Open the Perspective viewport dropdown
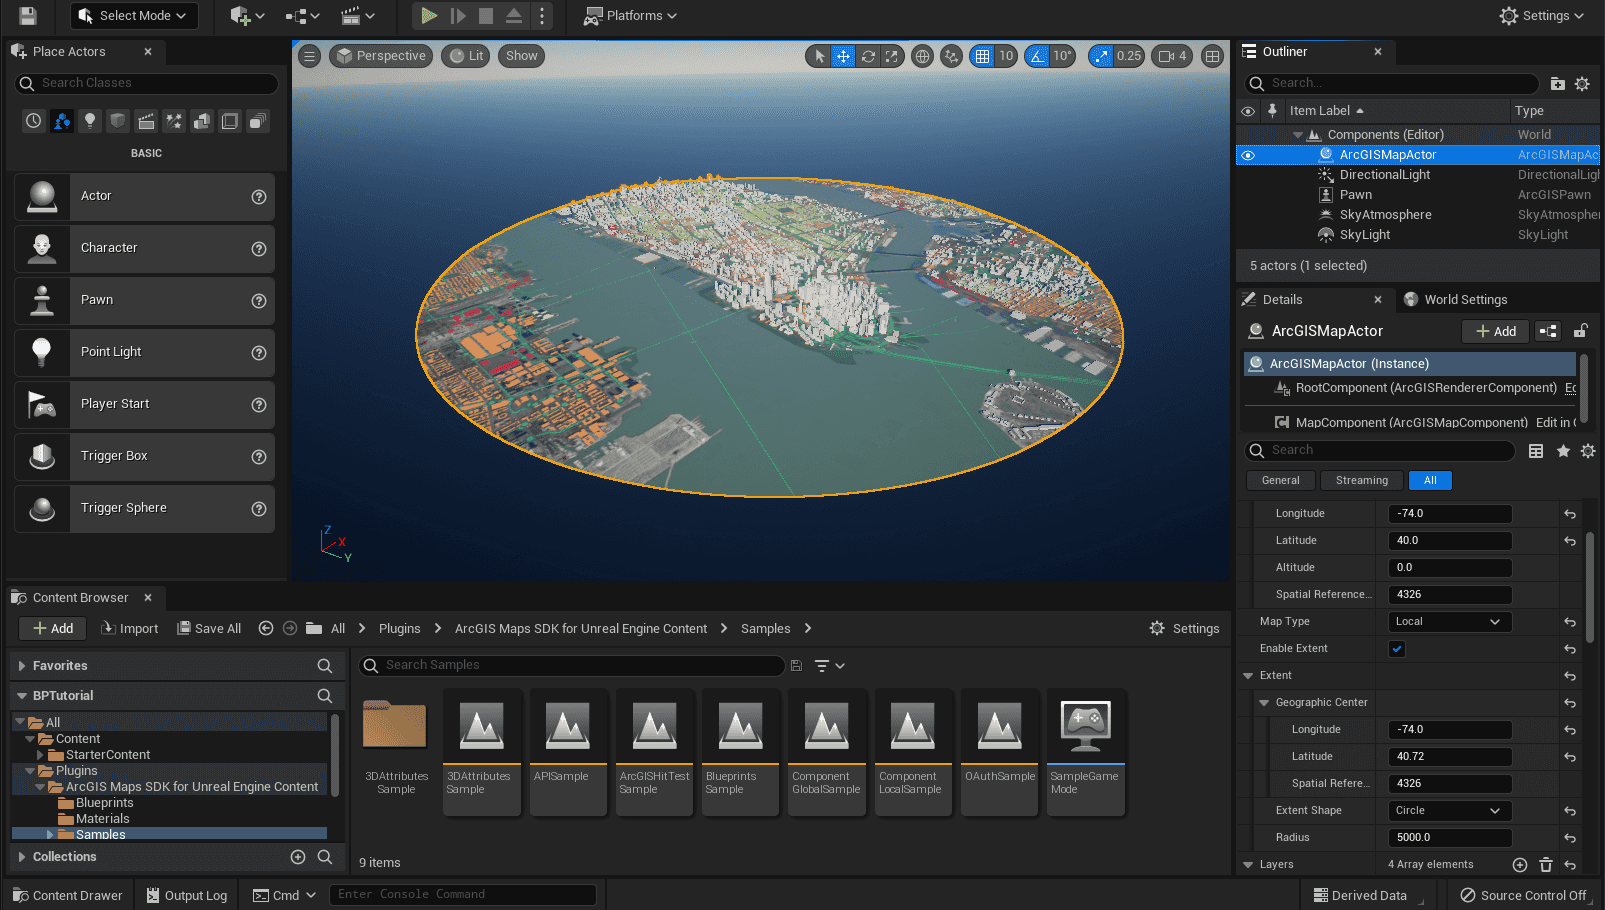The width and height of the screenshot is (1605, 910). [x=380, y=56]
